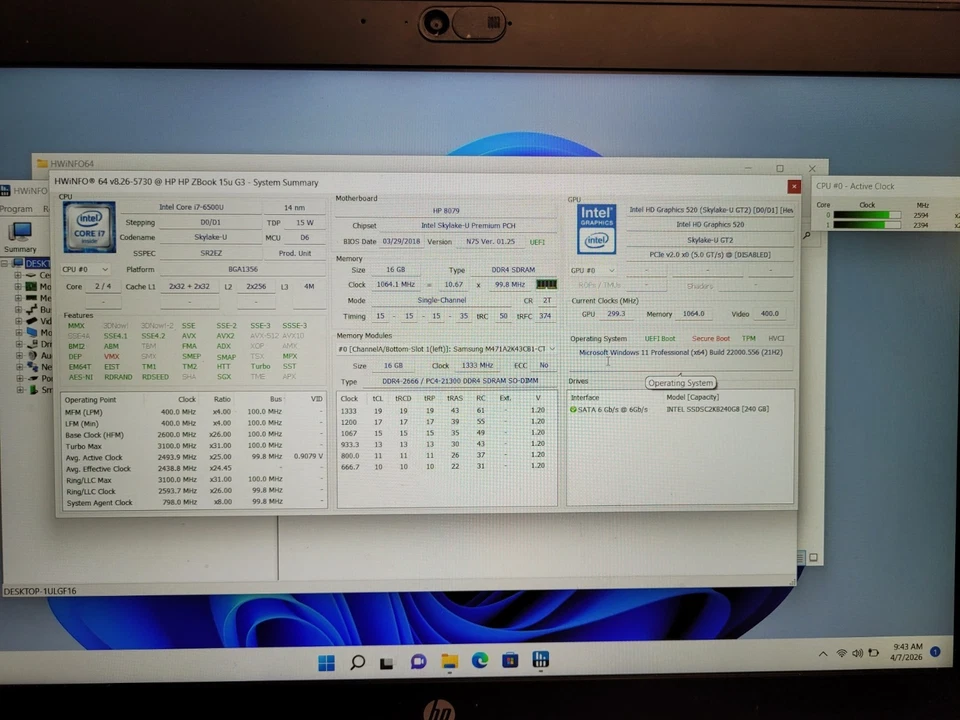Click the 'DDR4 SDRAM' memory type field
The image size is (960, 720).
pyautogui.click(x=513, y=269)
